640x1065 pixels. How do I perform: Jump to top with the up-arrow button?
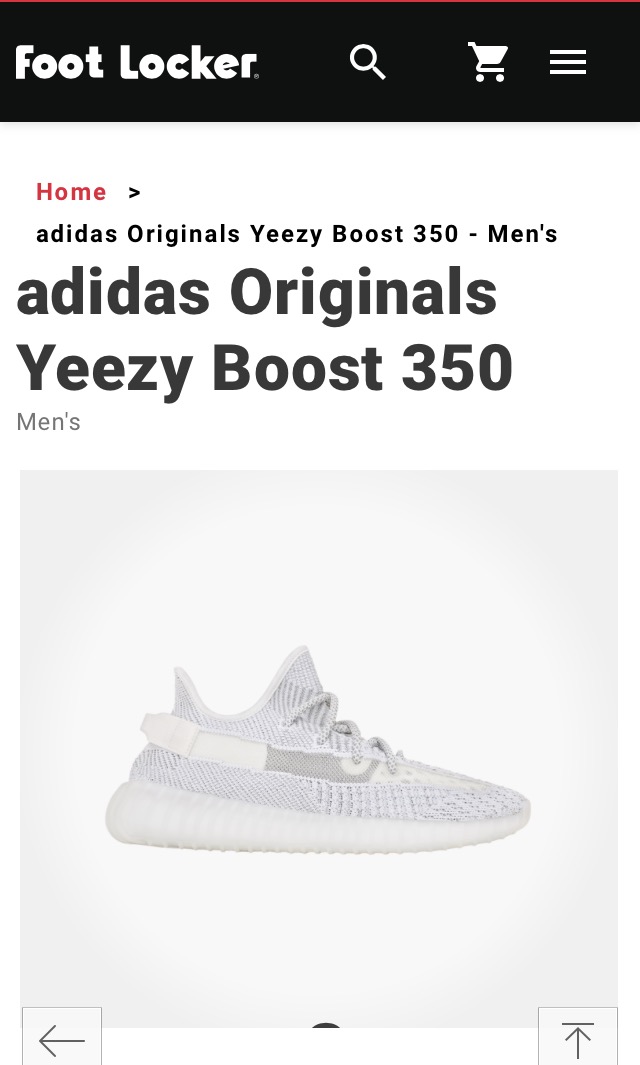[x=577, y=1036]
